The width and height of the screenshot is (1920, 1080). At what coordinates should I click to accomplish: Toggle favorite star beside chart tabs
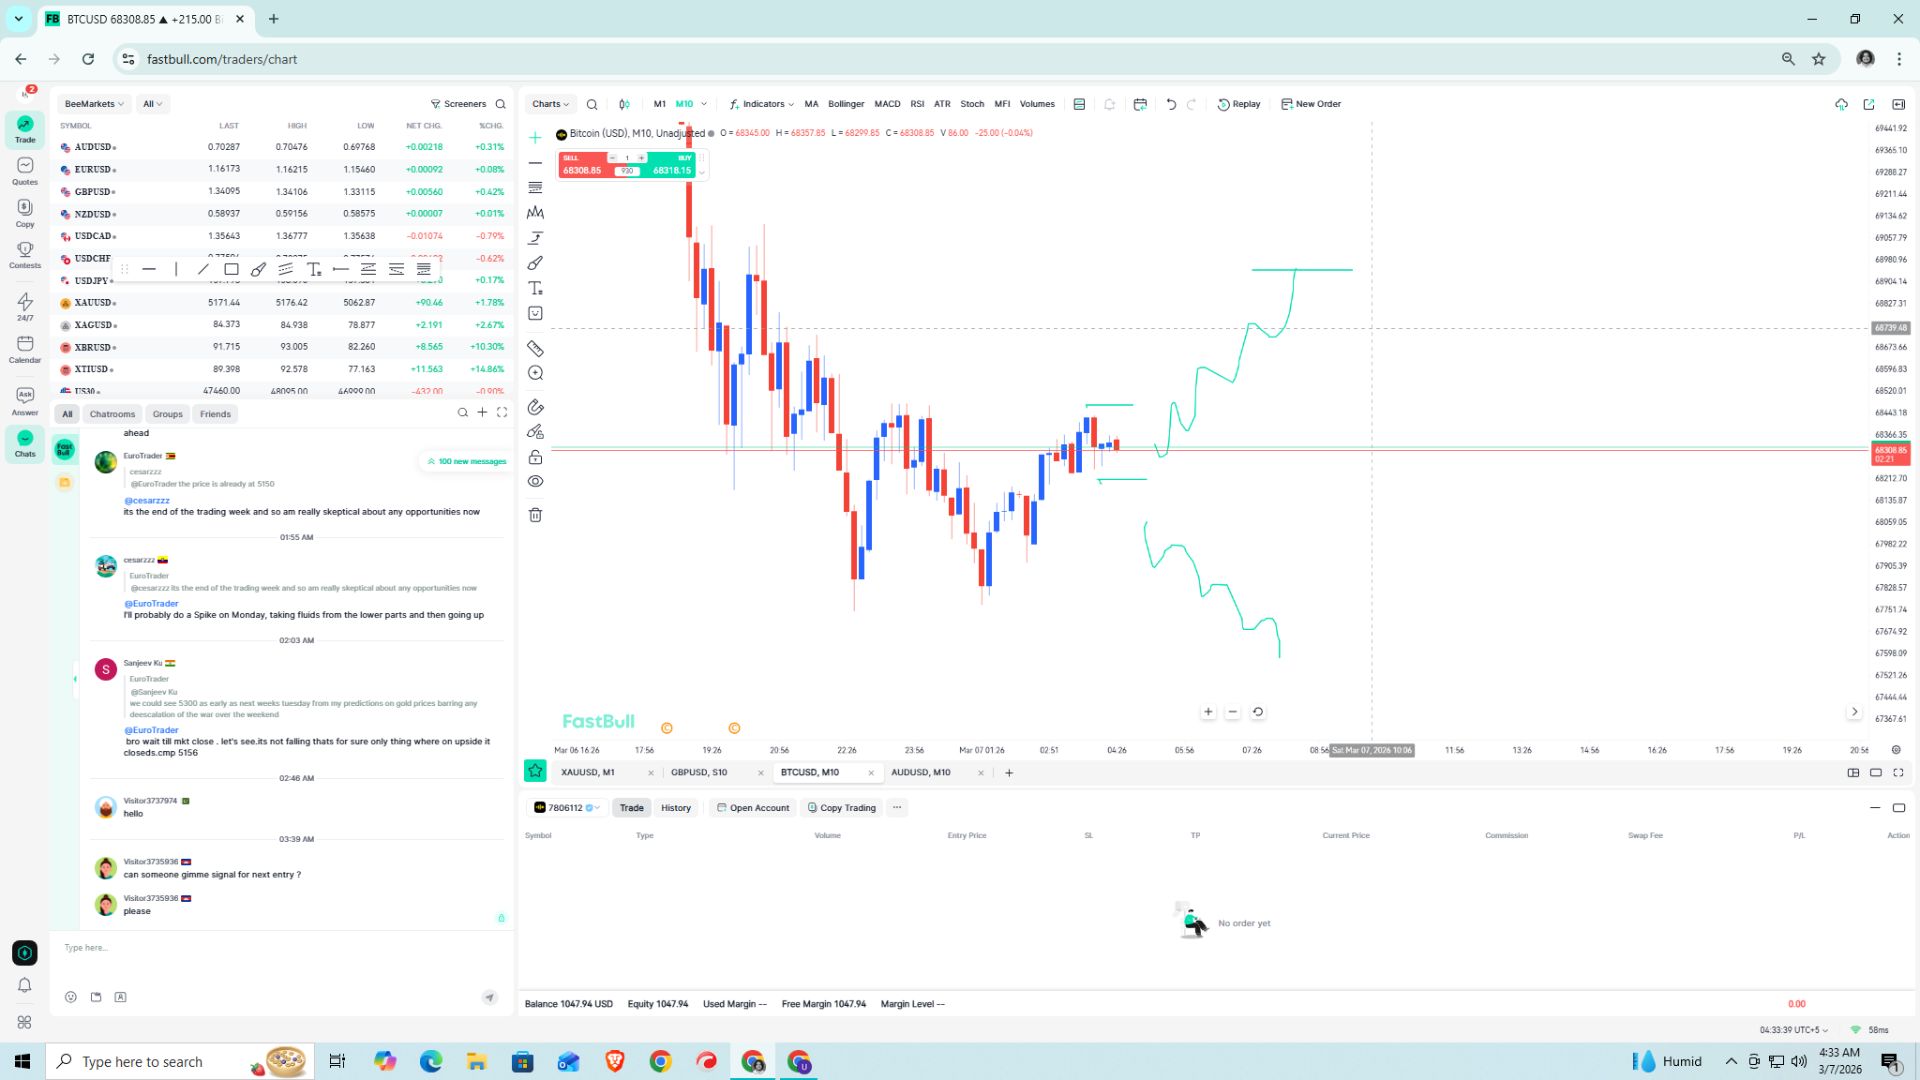535,771
